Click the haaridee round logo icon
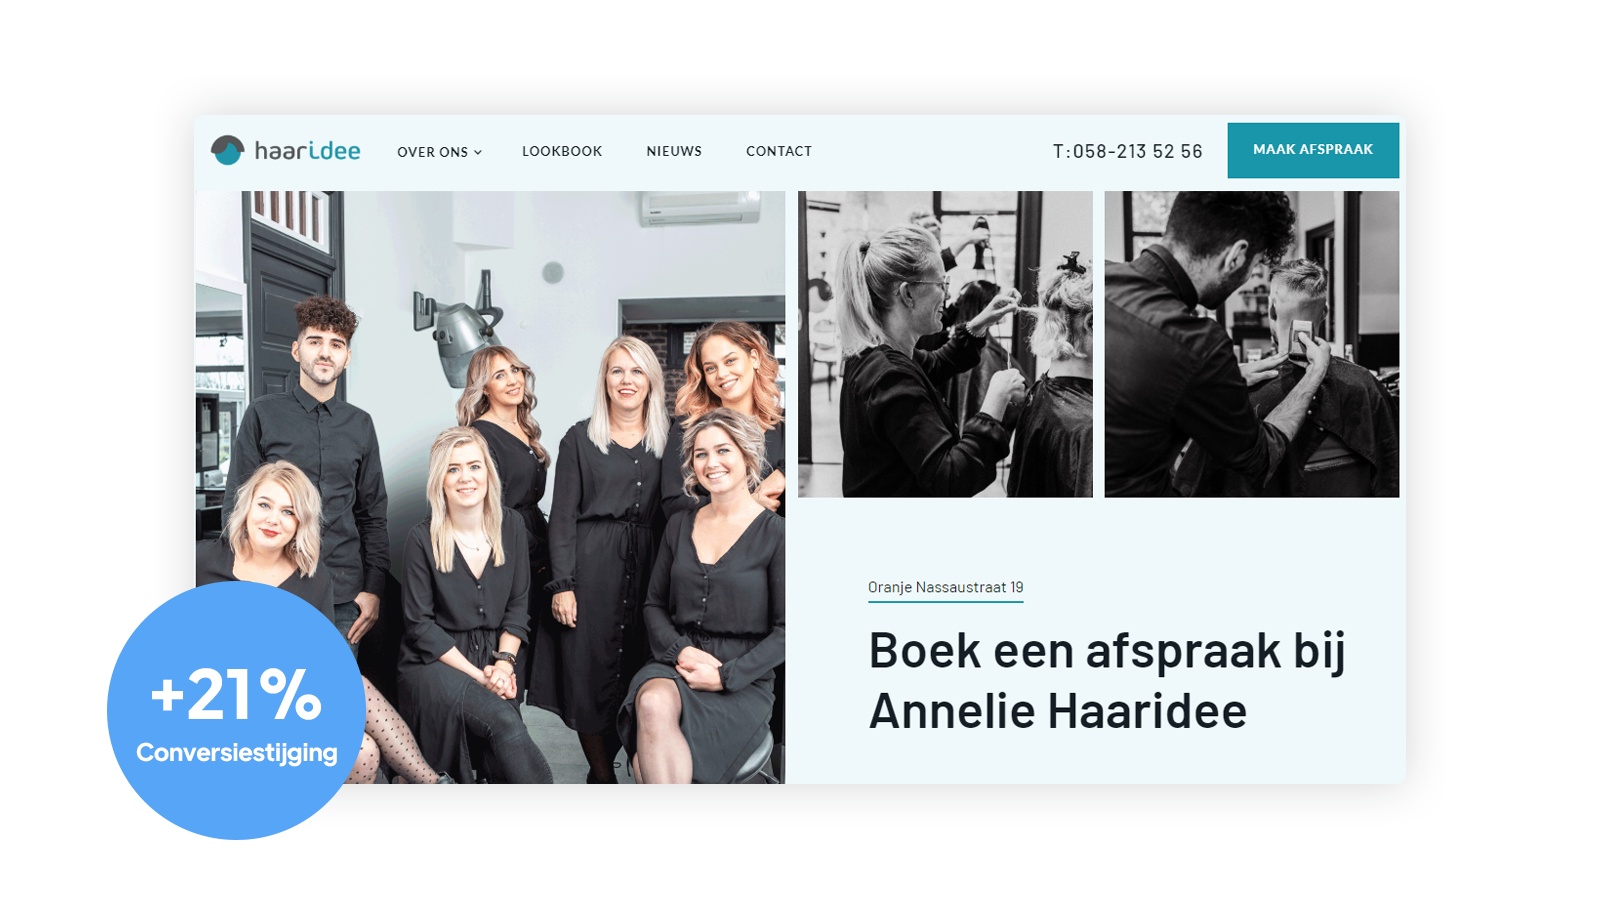Viewport: 1600px width, 900px height. [228, 150]
